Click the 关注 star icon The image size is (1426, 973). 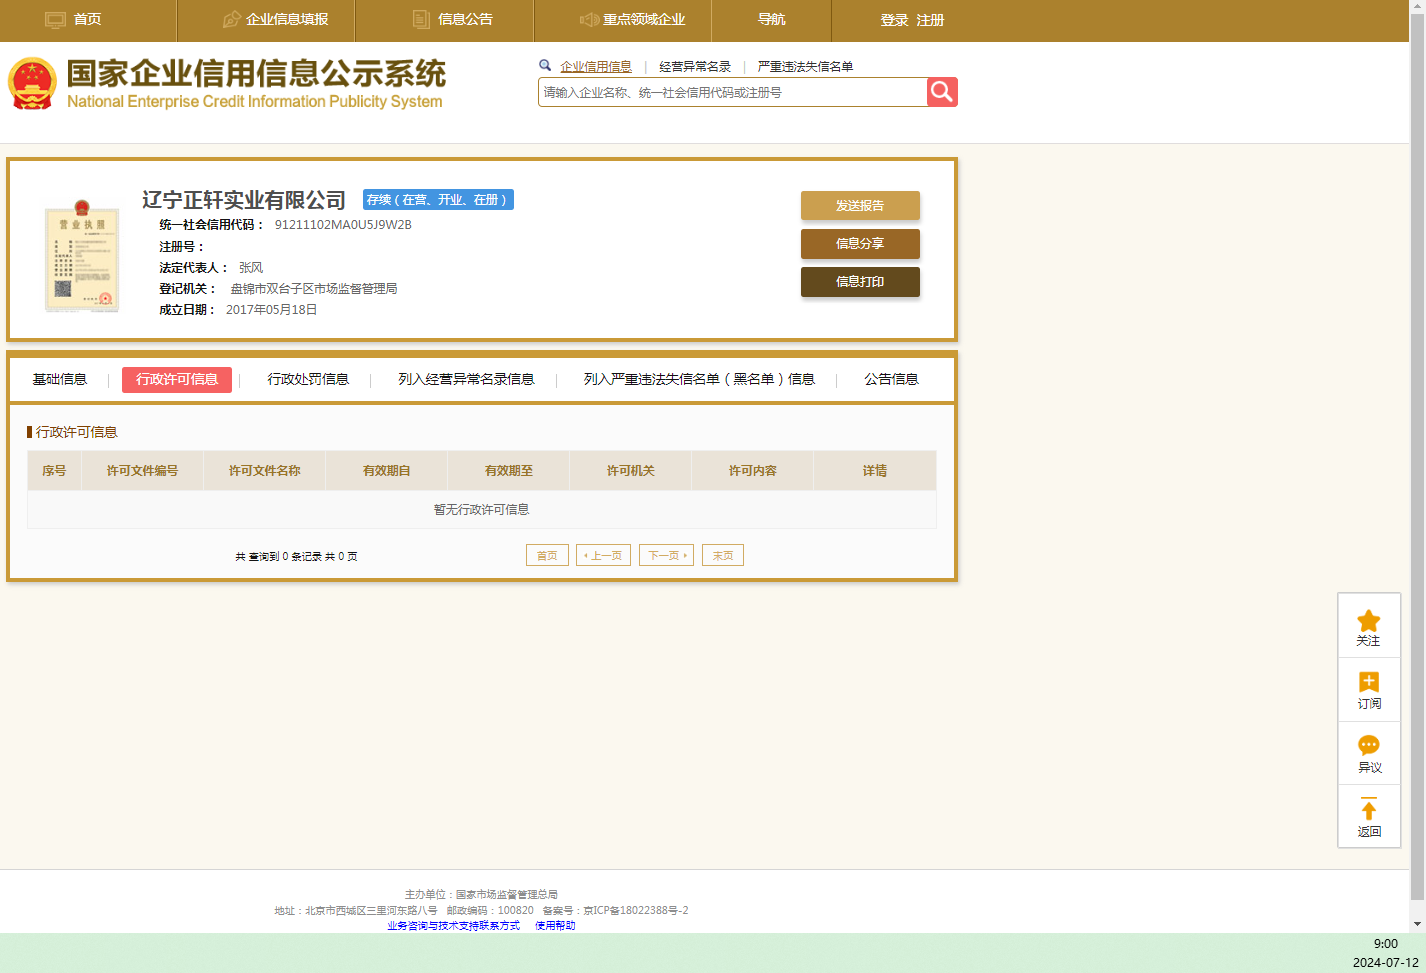click(x=1369, y=621)
